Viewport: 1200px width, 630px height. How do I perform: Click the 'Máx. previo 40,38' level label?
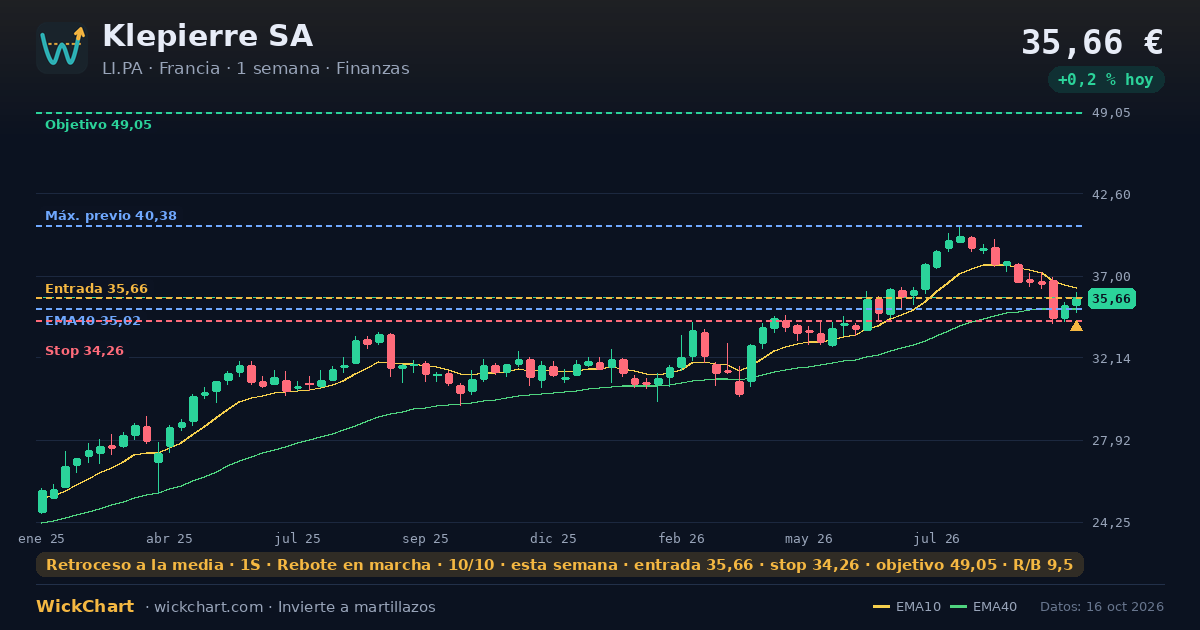point(111,216)
